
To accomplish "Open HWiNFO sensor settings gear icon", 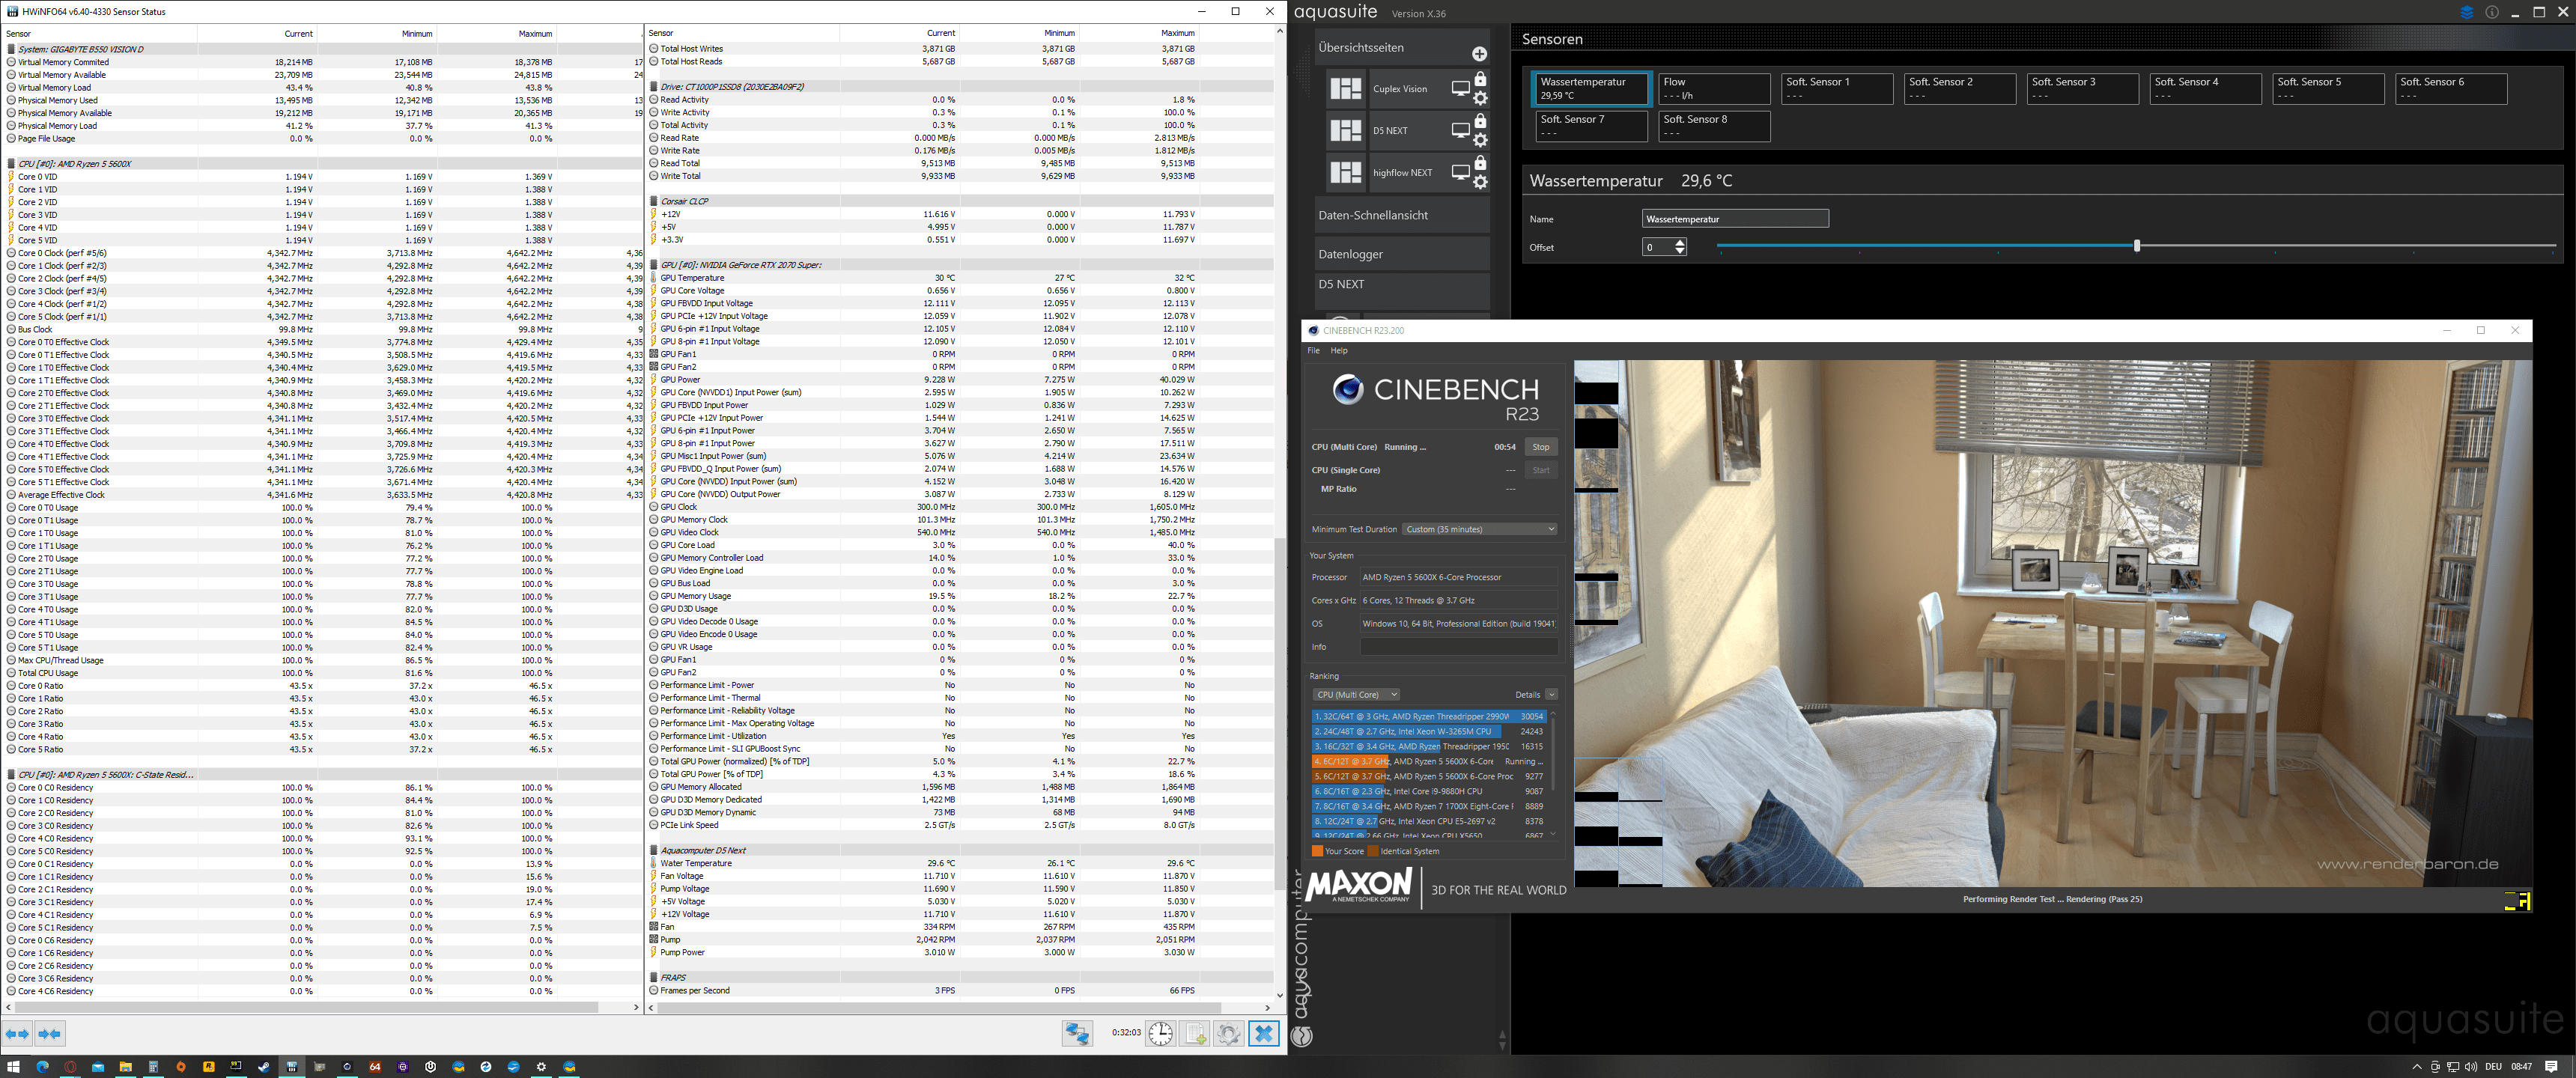I will coord(1229,1033).
